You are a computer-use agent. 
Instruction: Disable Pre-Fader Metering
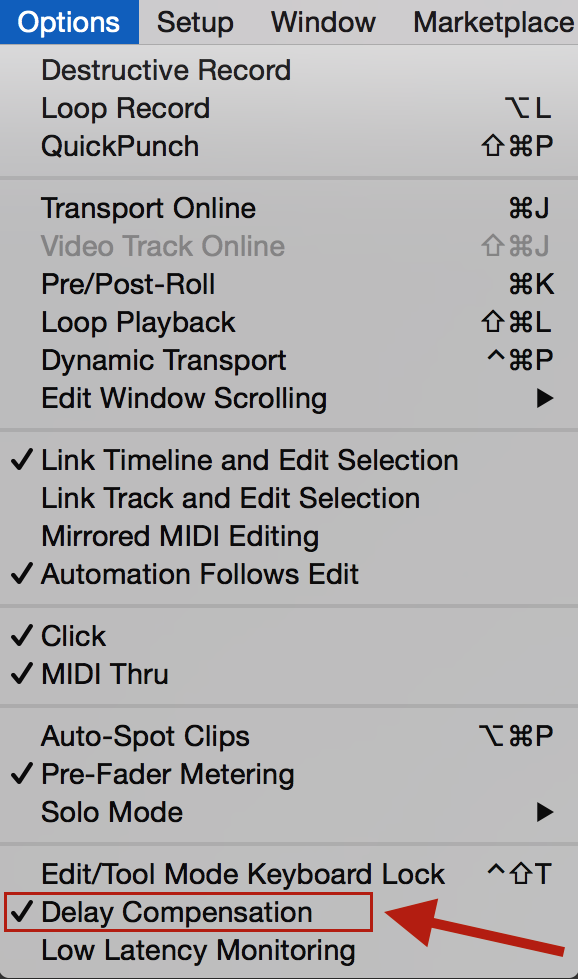(168, 774)
